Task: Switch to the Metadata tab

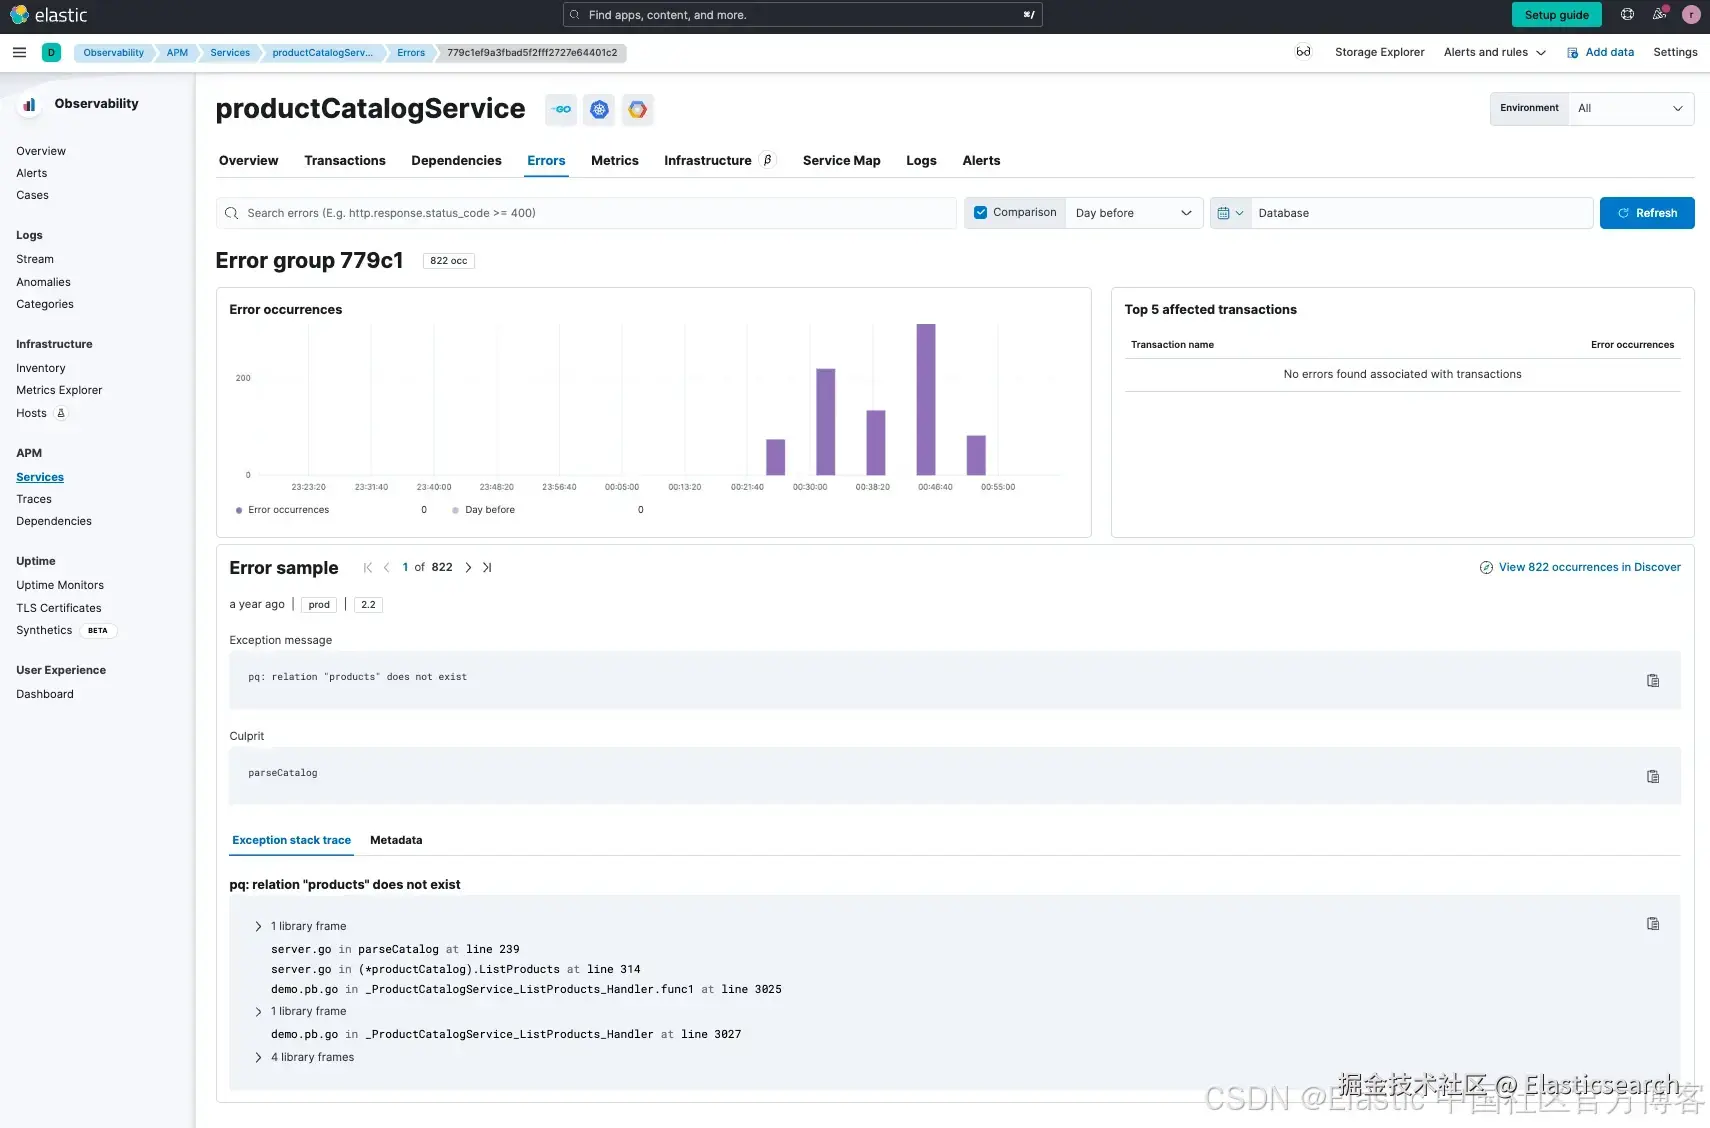Action: click(396, 840)
